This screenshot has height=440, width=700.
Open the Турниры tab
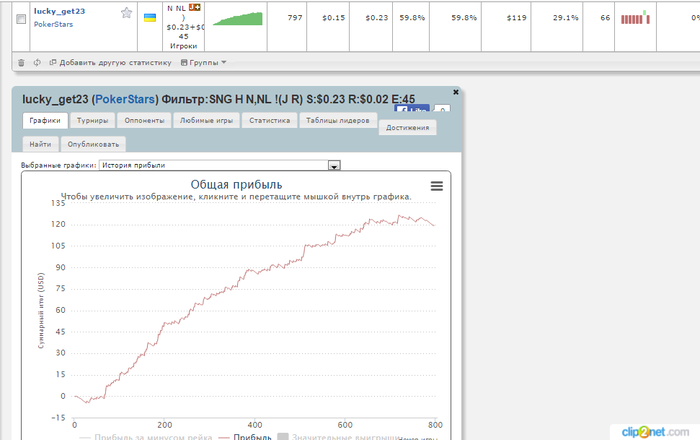(92, 120)
